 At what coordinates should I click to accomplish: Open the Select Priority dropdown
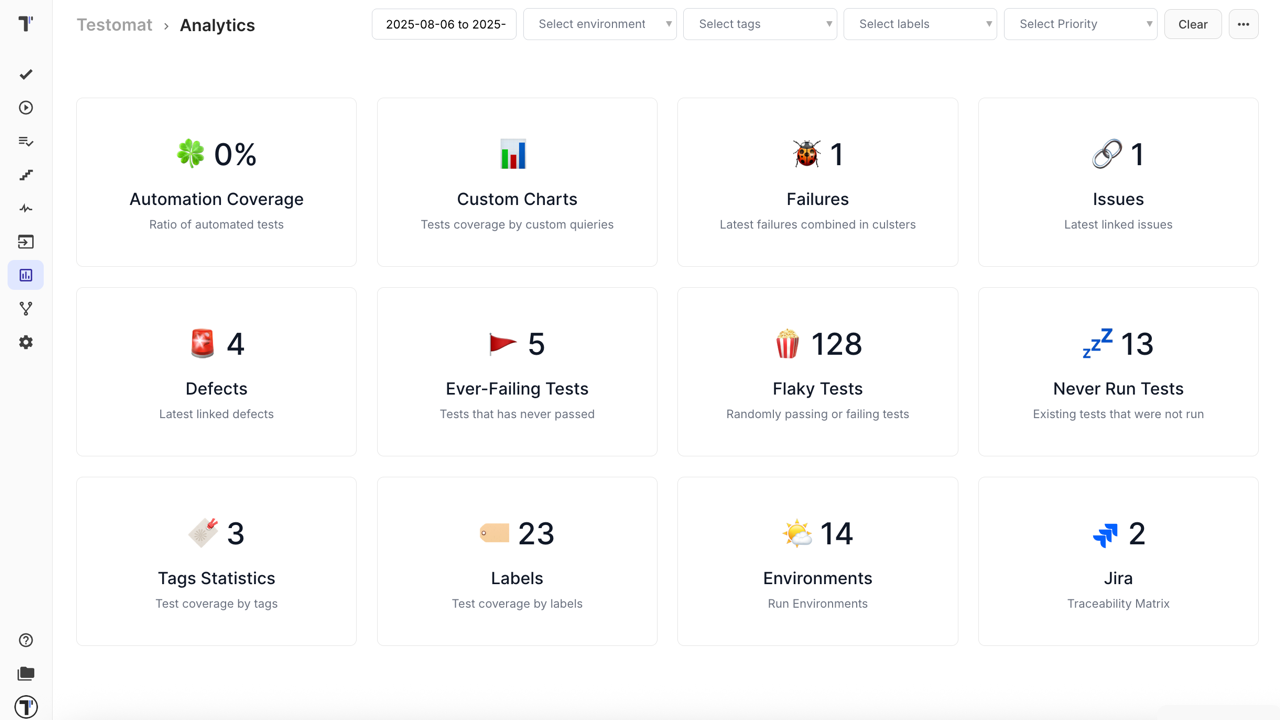[x=1080, y=24]
